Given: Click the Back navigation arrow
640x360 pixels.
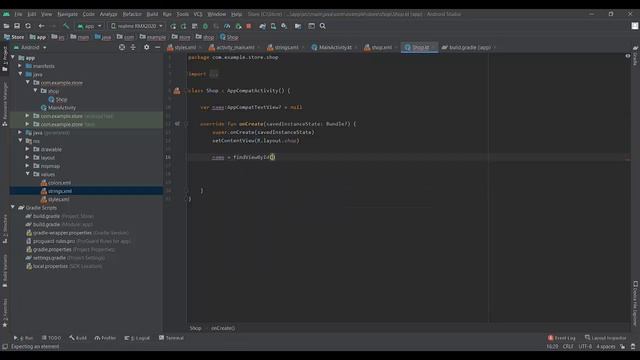Looking at the screenshot, I should pos(41,26).
